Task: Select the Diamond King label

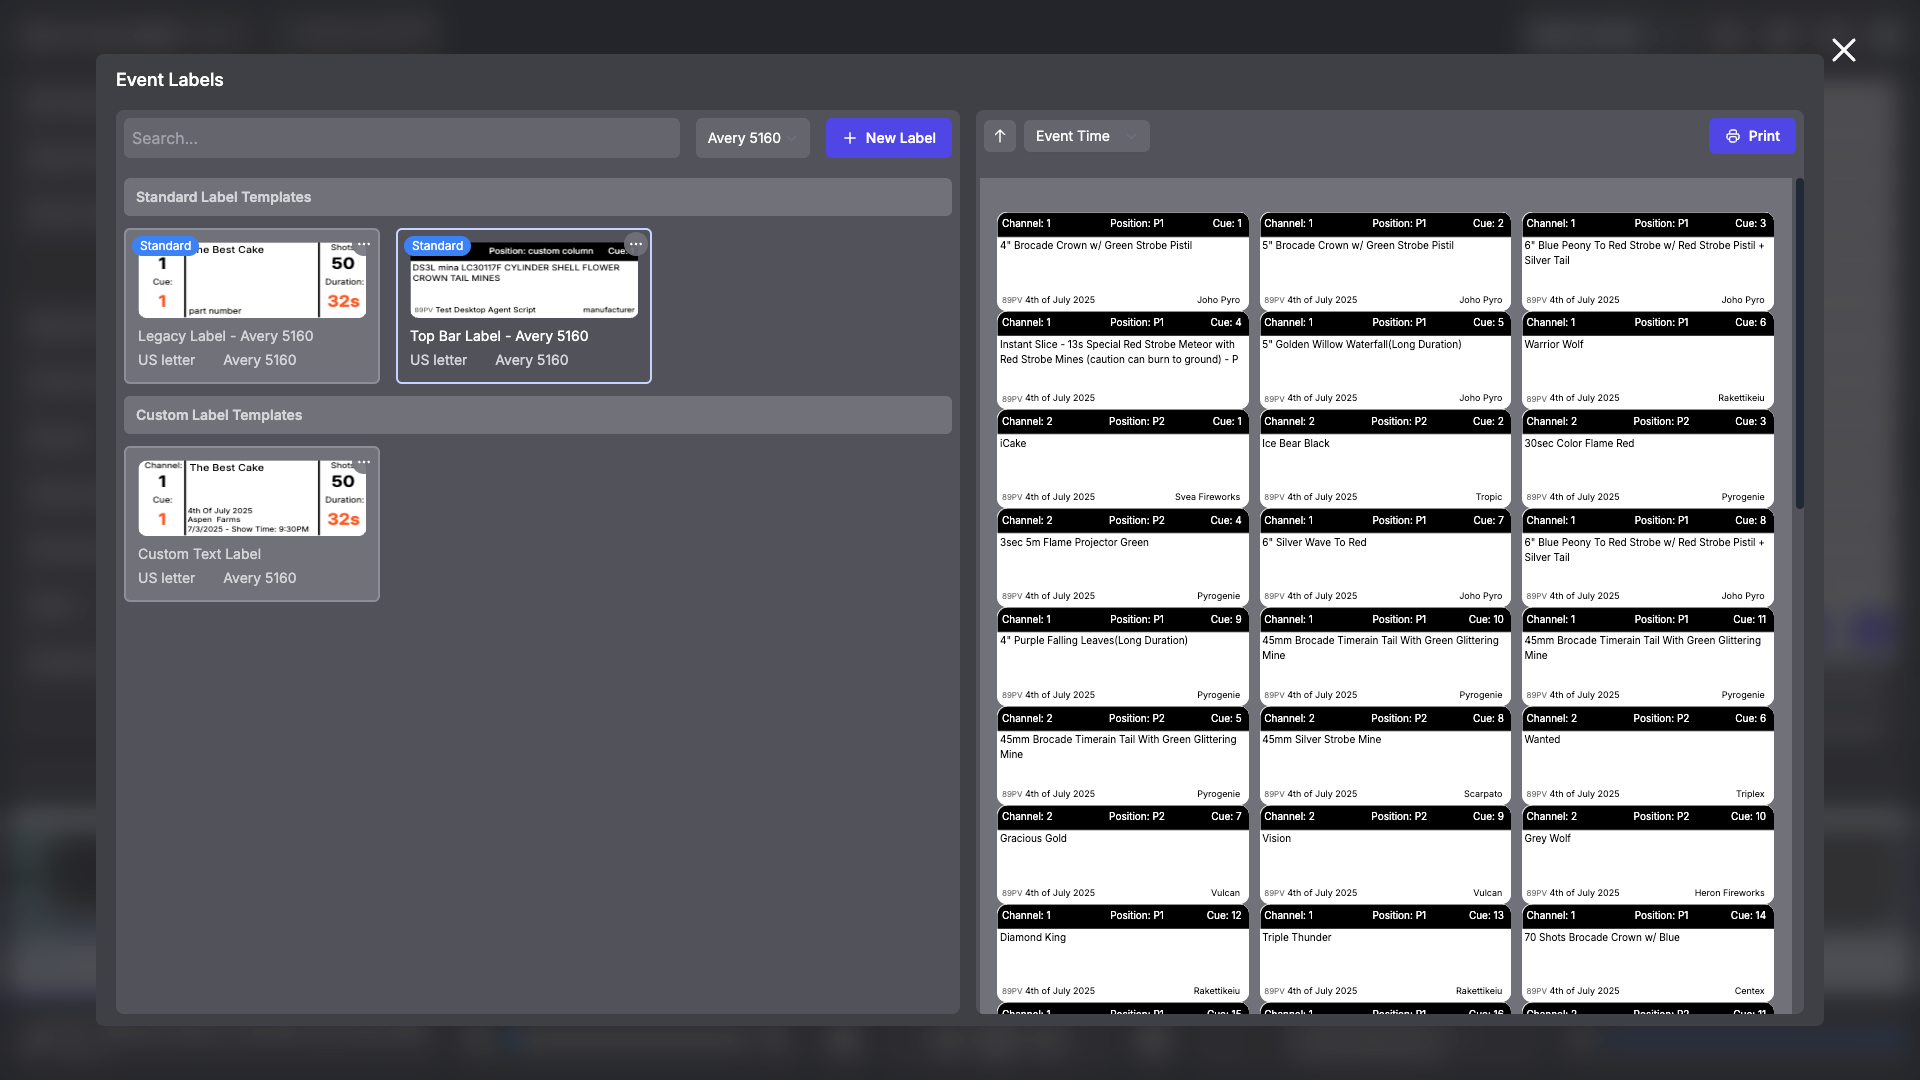Action: [x=1122, y=953]
